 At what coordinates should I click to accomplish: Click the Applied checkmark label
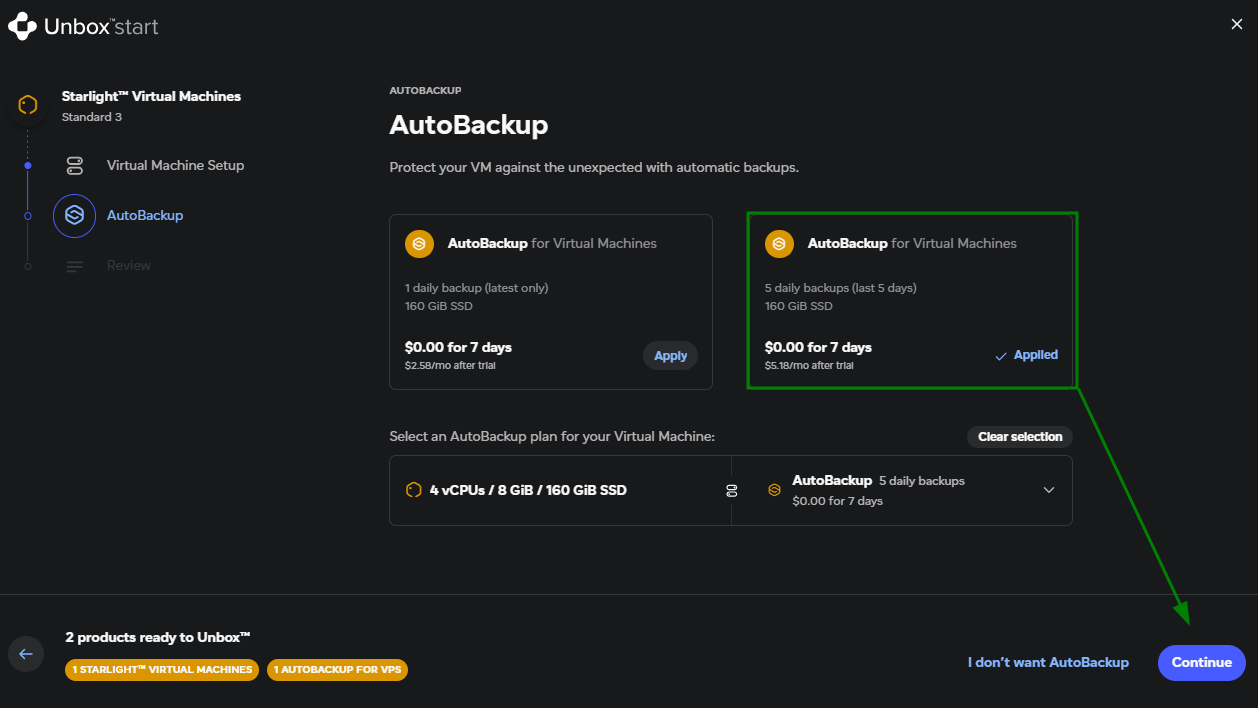[x=1026, y=355]
